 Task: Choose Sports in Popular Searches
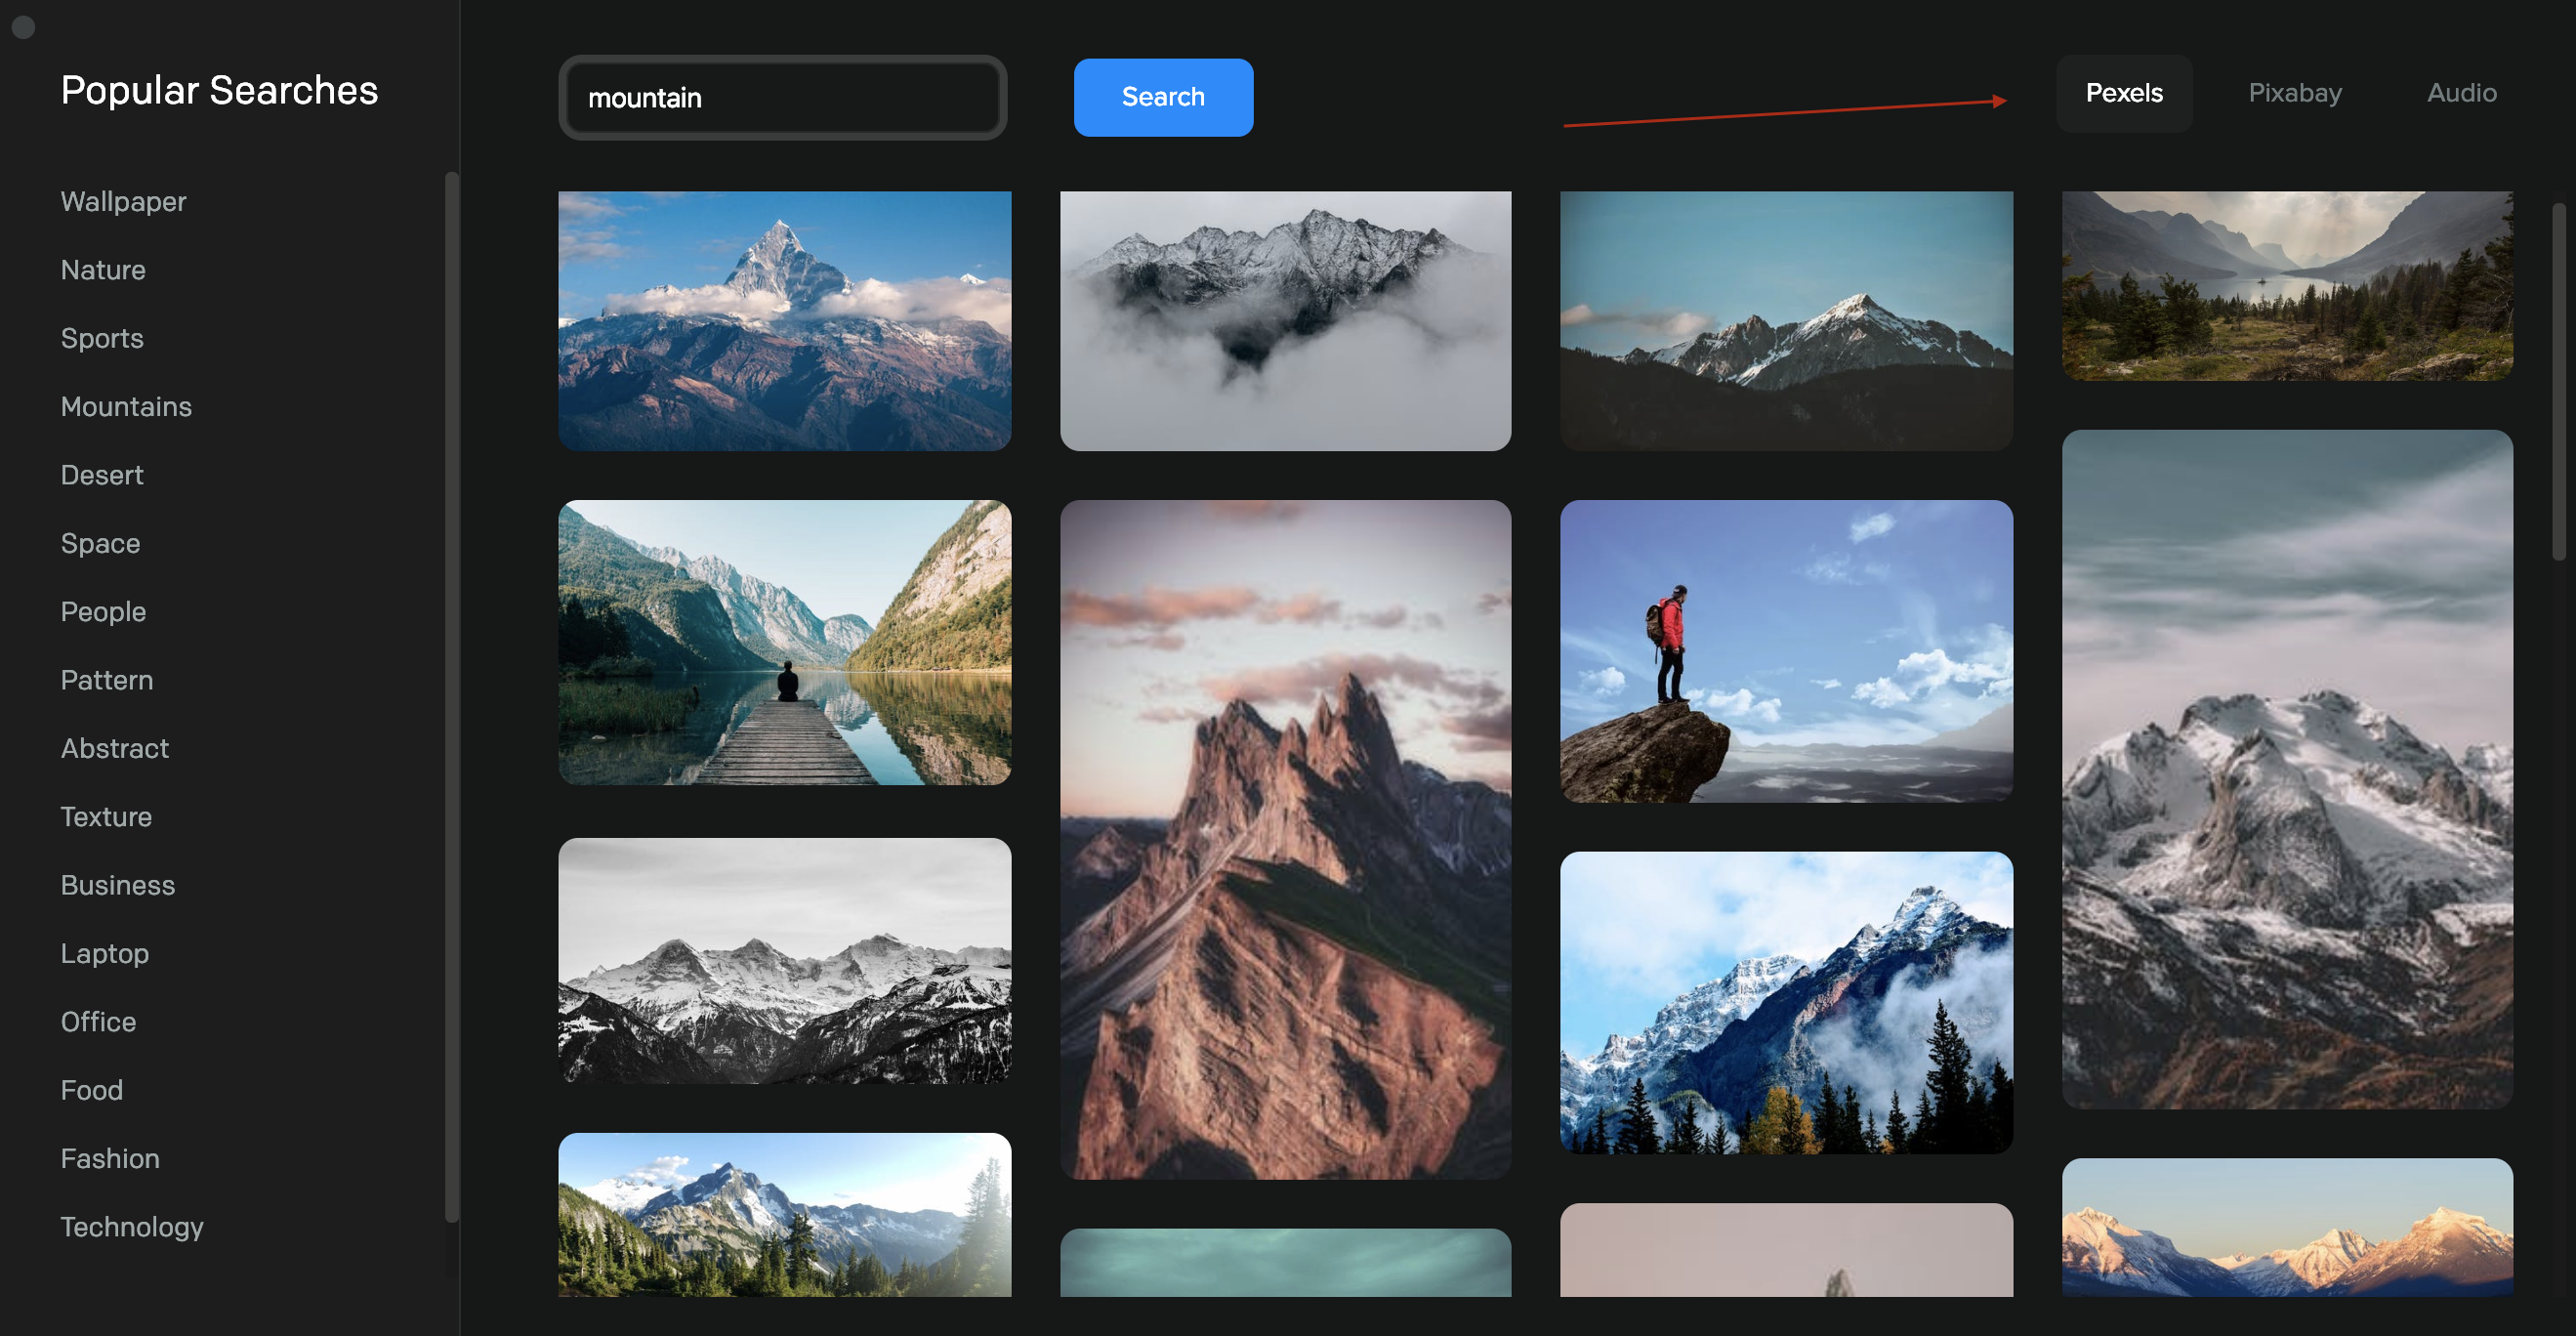(102, 338)
